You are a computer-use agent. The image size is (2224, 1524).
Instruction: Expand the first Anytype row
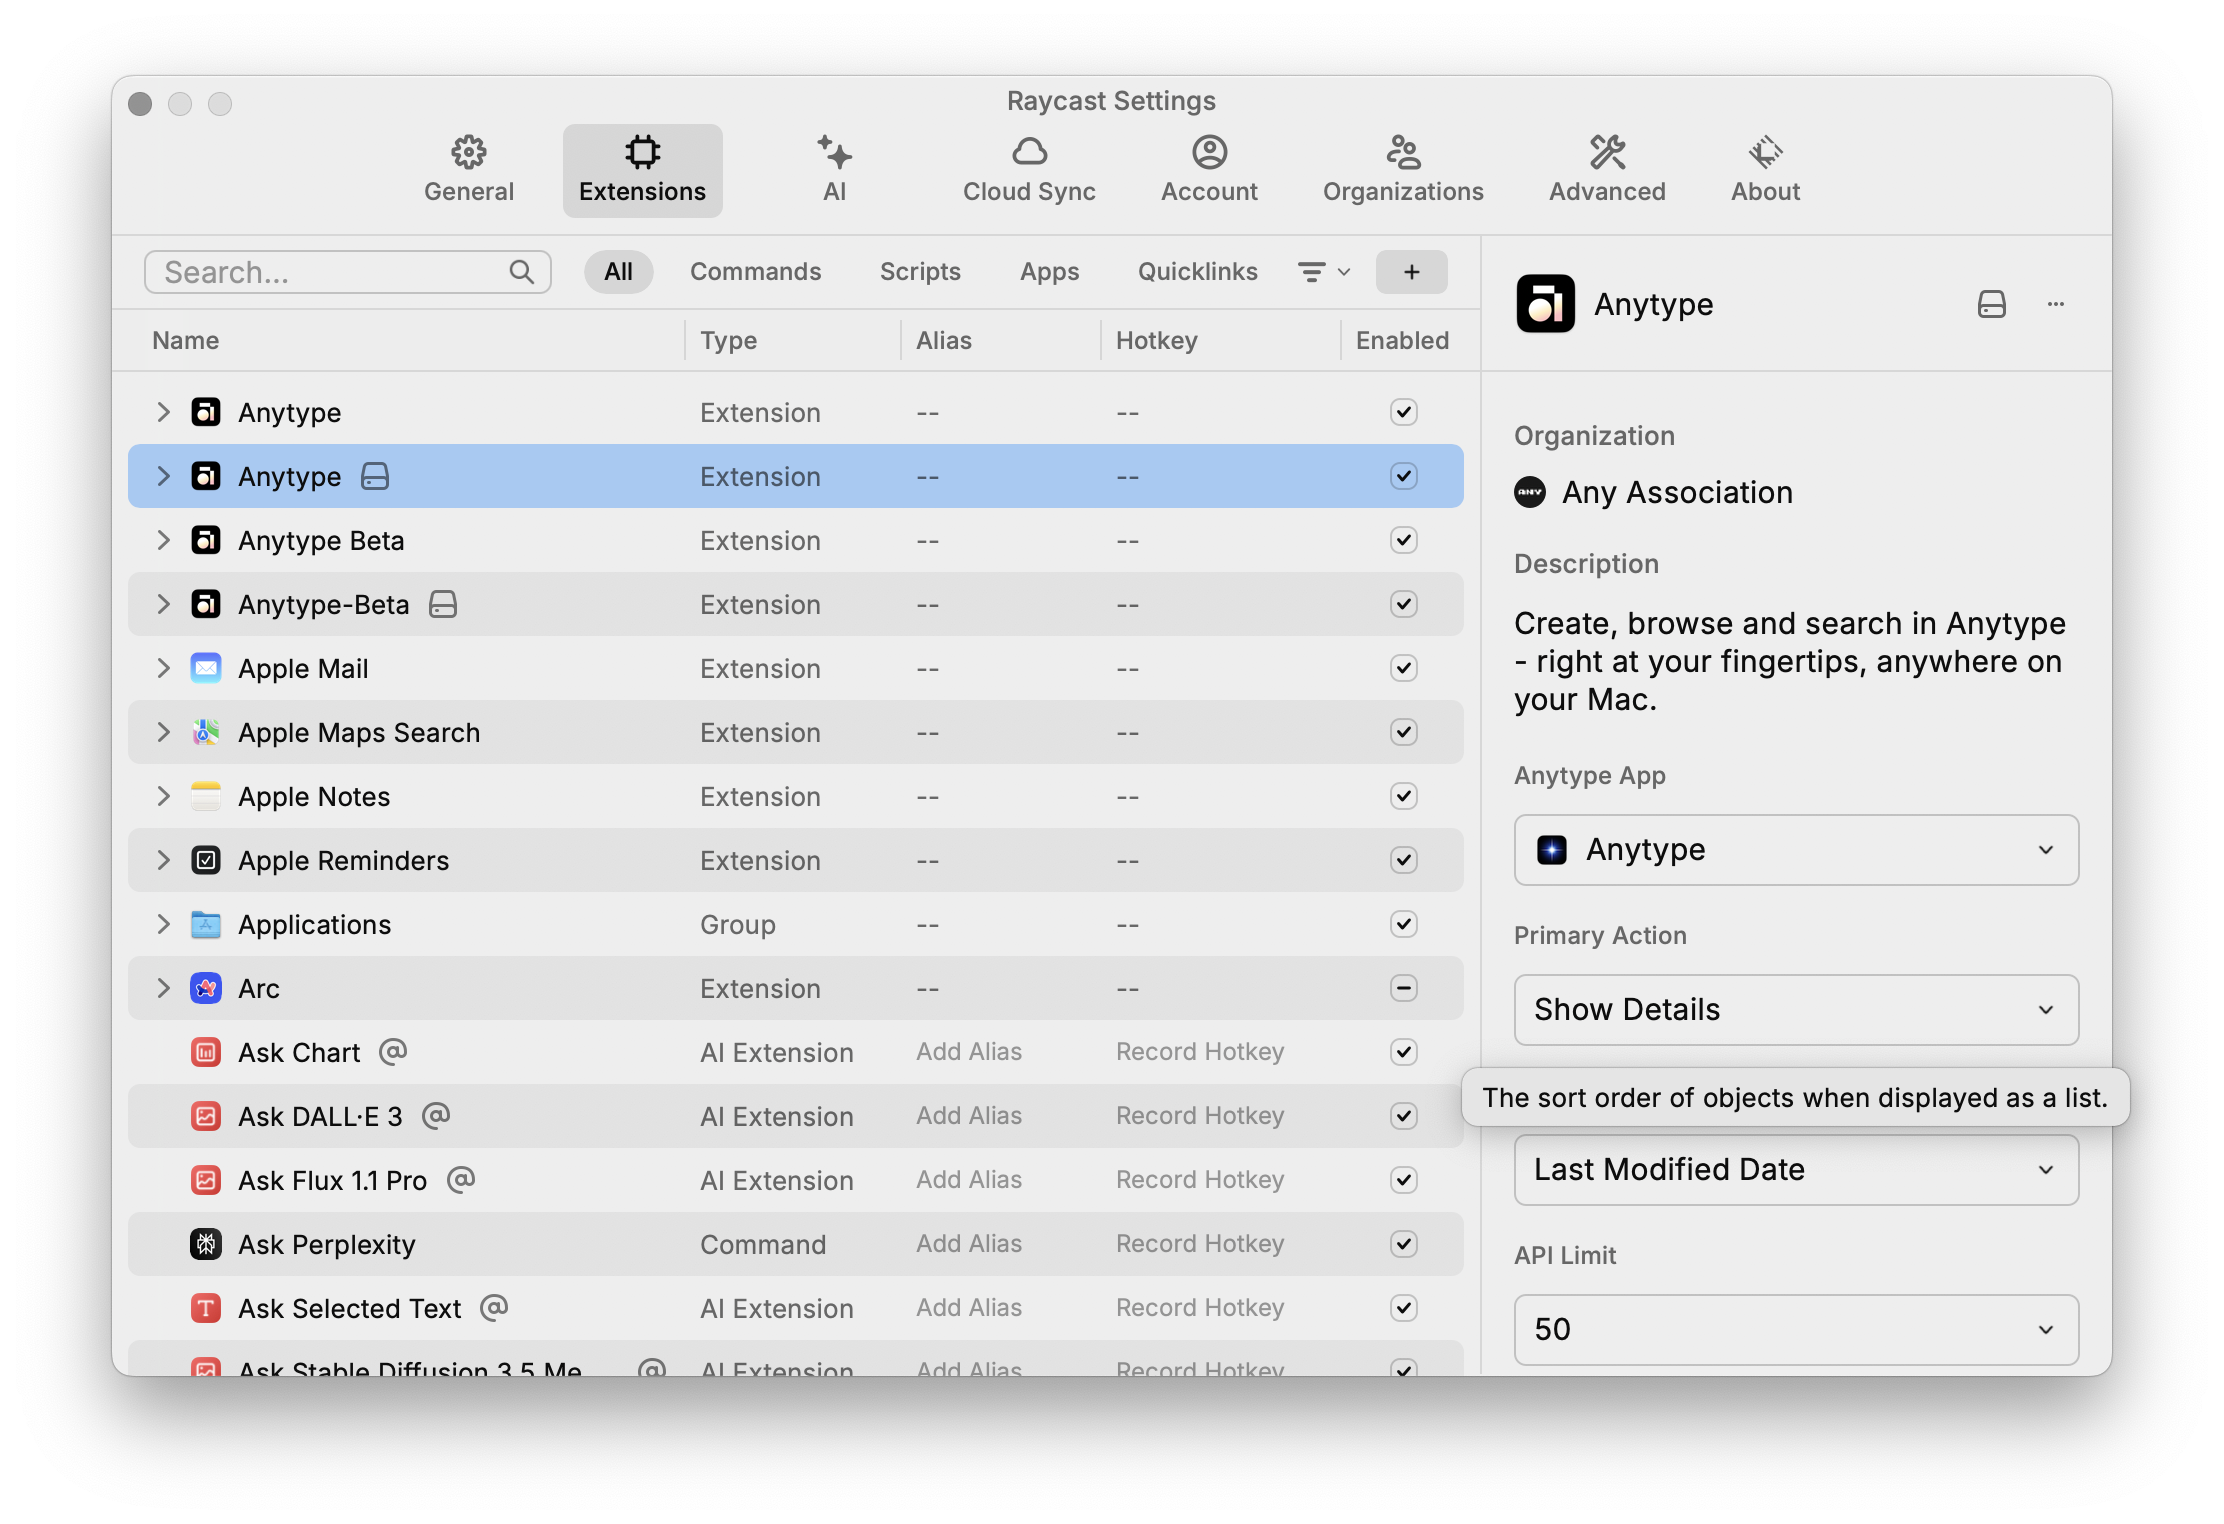pyautogui.click(x=163, y=412)
